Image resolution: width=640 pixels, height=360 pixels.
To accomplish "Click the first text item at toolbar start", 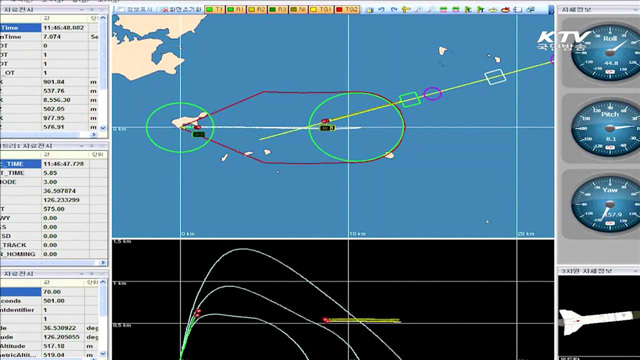I will pos(137,9).
